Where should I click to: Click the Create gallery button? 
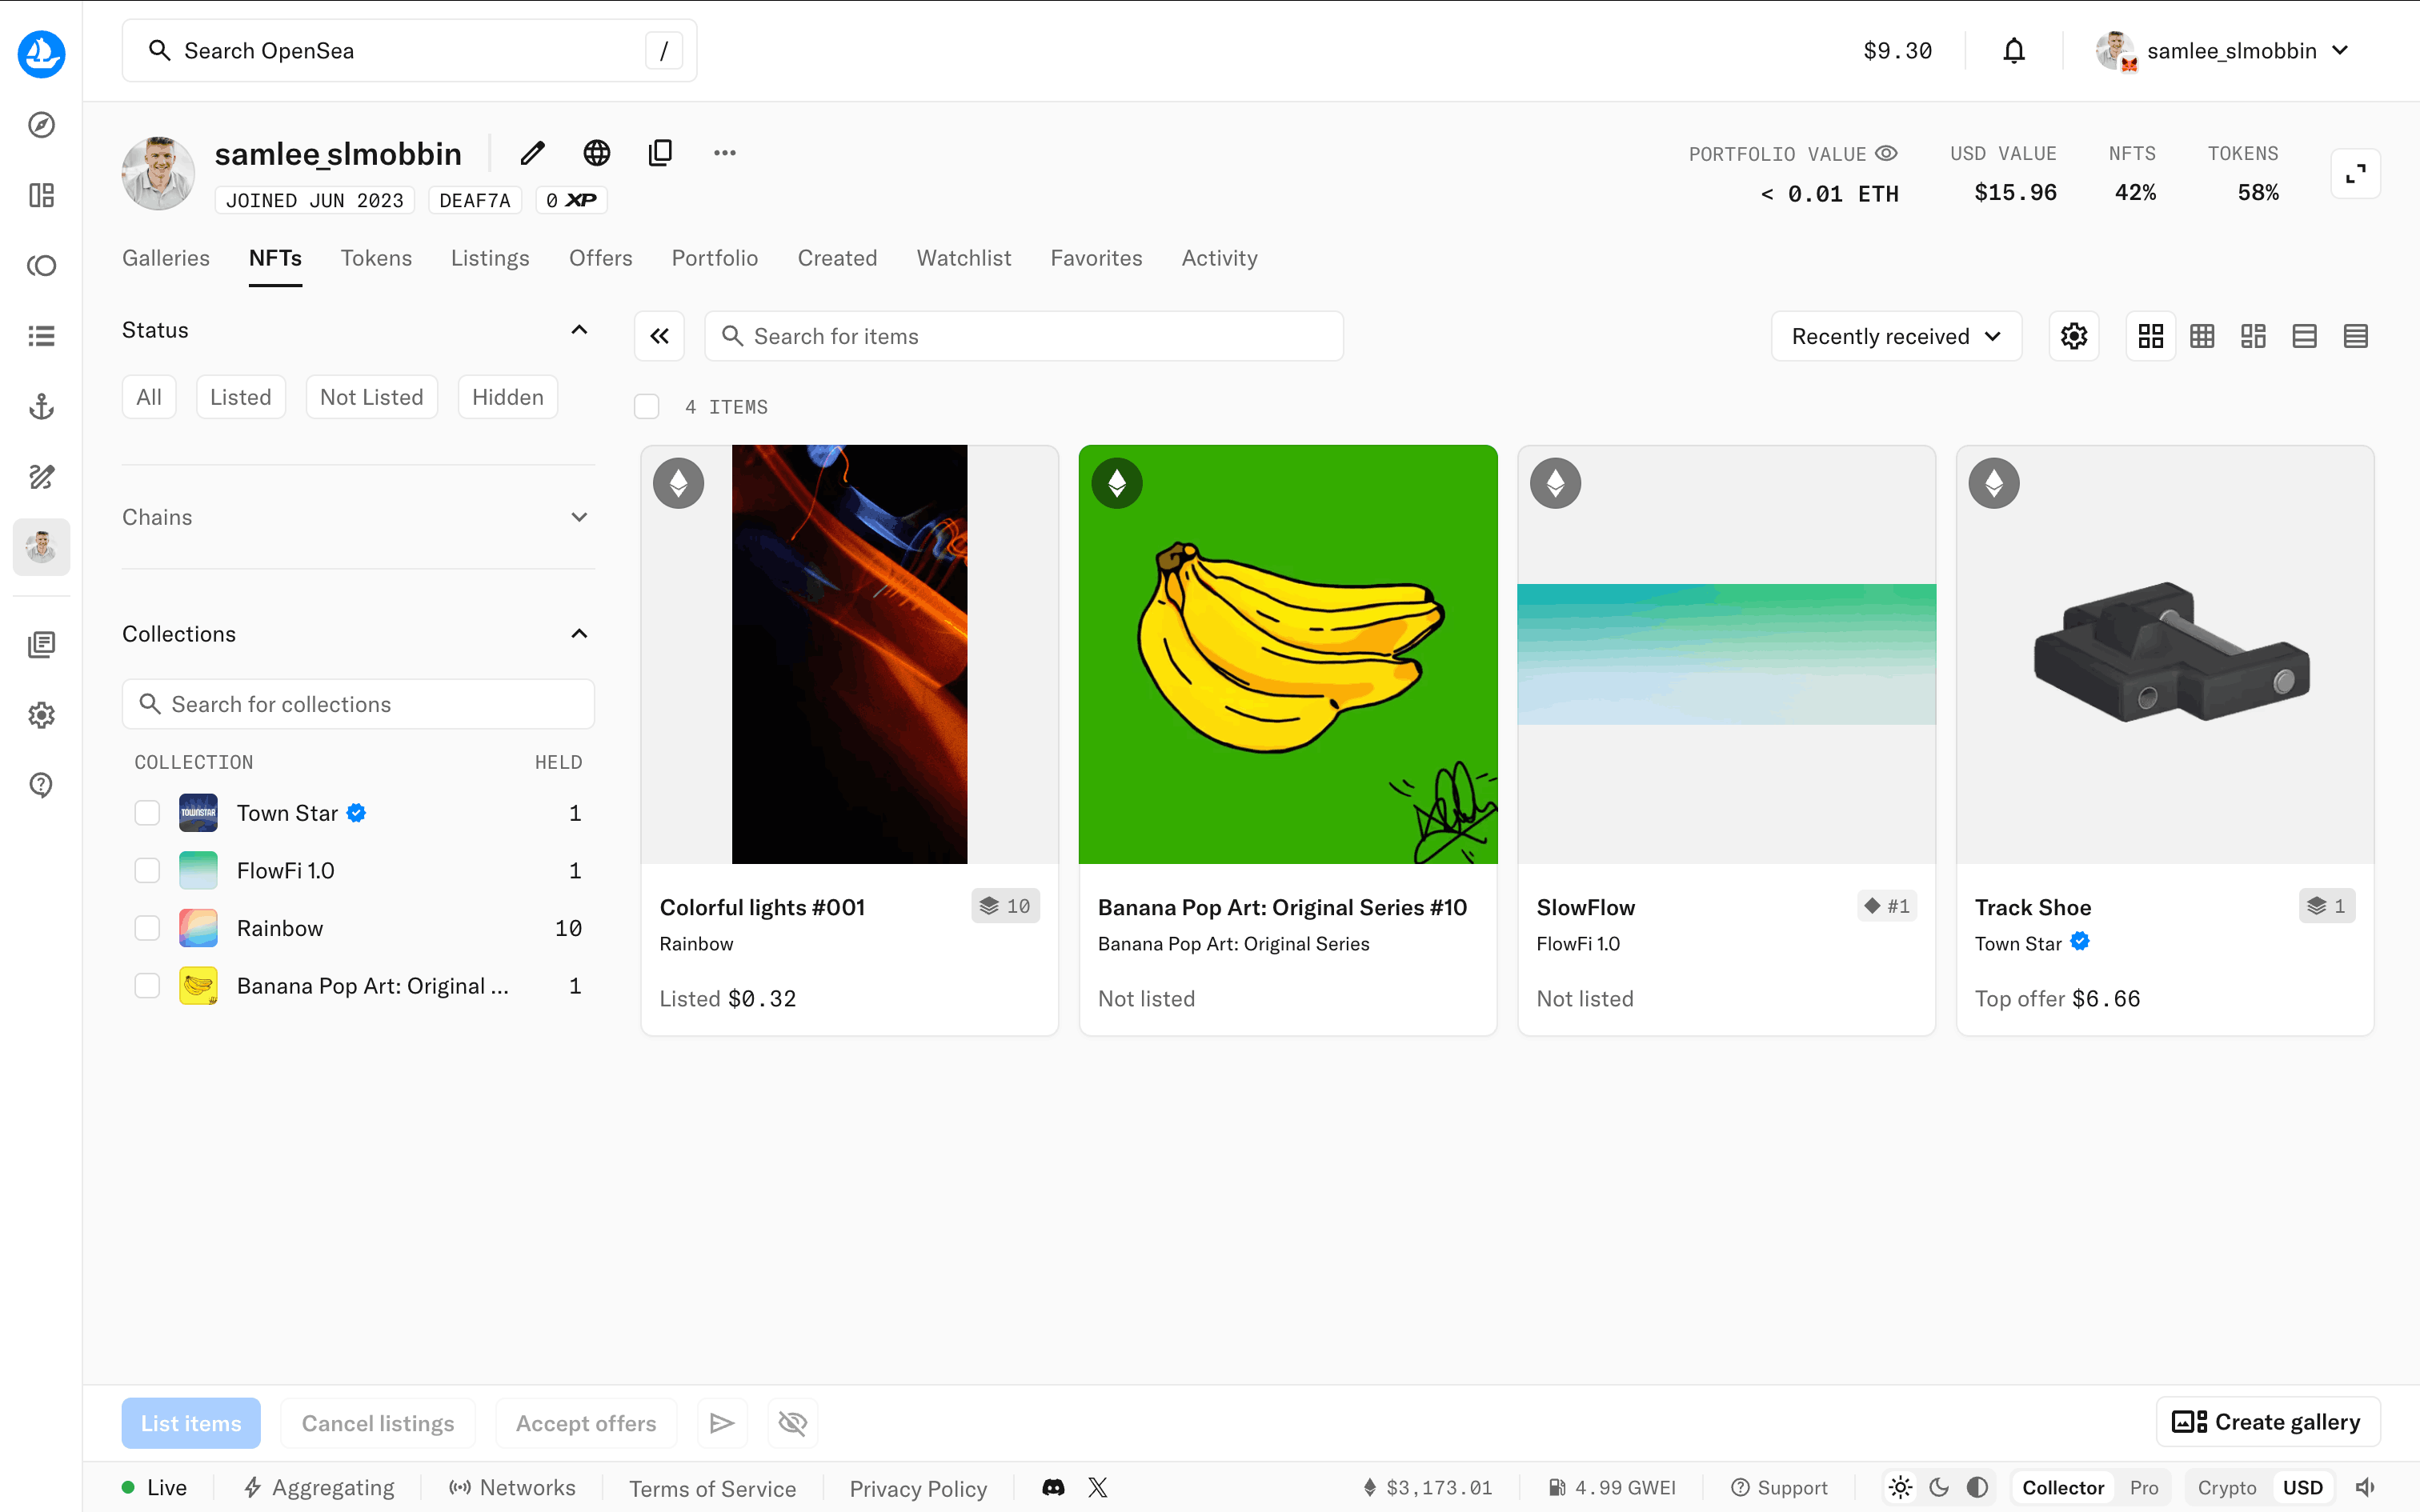click(x=2266, y=1422)
